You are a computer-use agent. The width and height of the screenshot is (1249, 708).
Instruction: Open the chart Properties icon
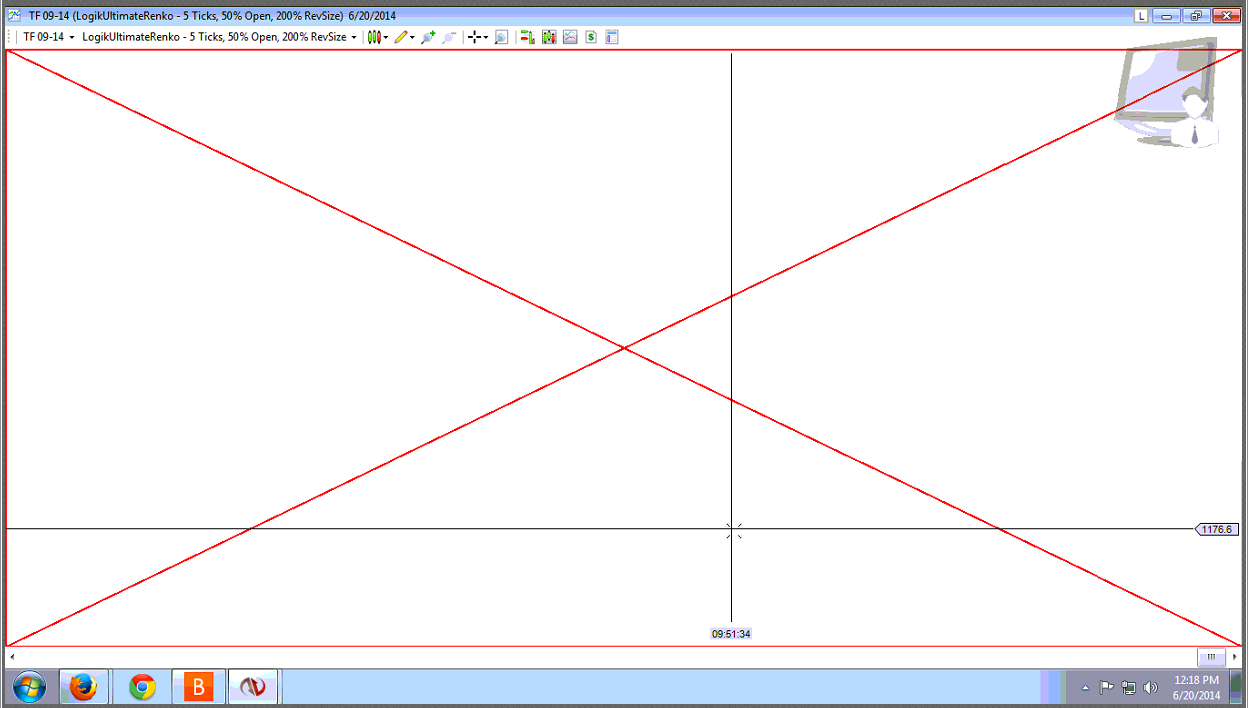pos(612,37)
